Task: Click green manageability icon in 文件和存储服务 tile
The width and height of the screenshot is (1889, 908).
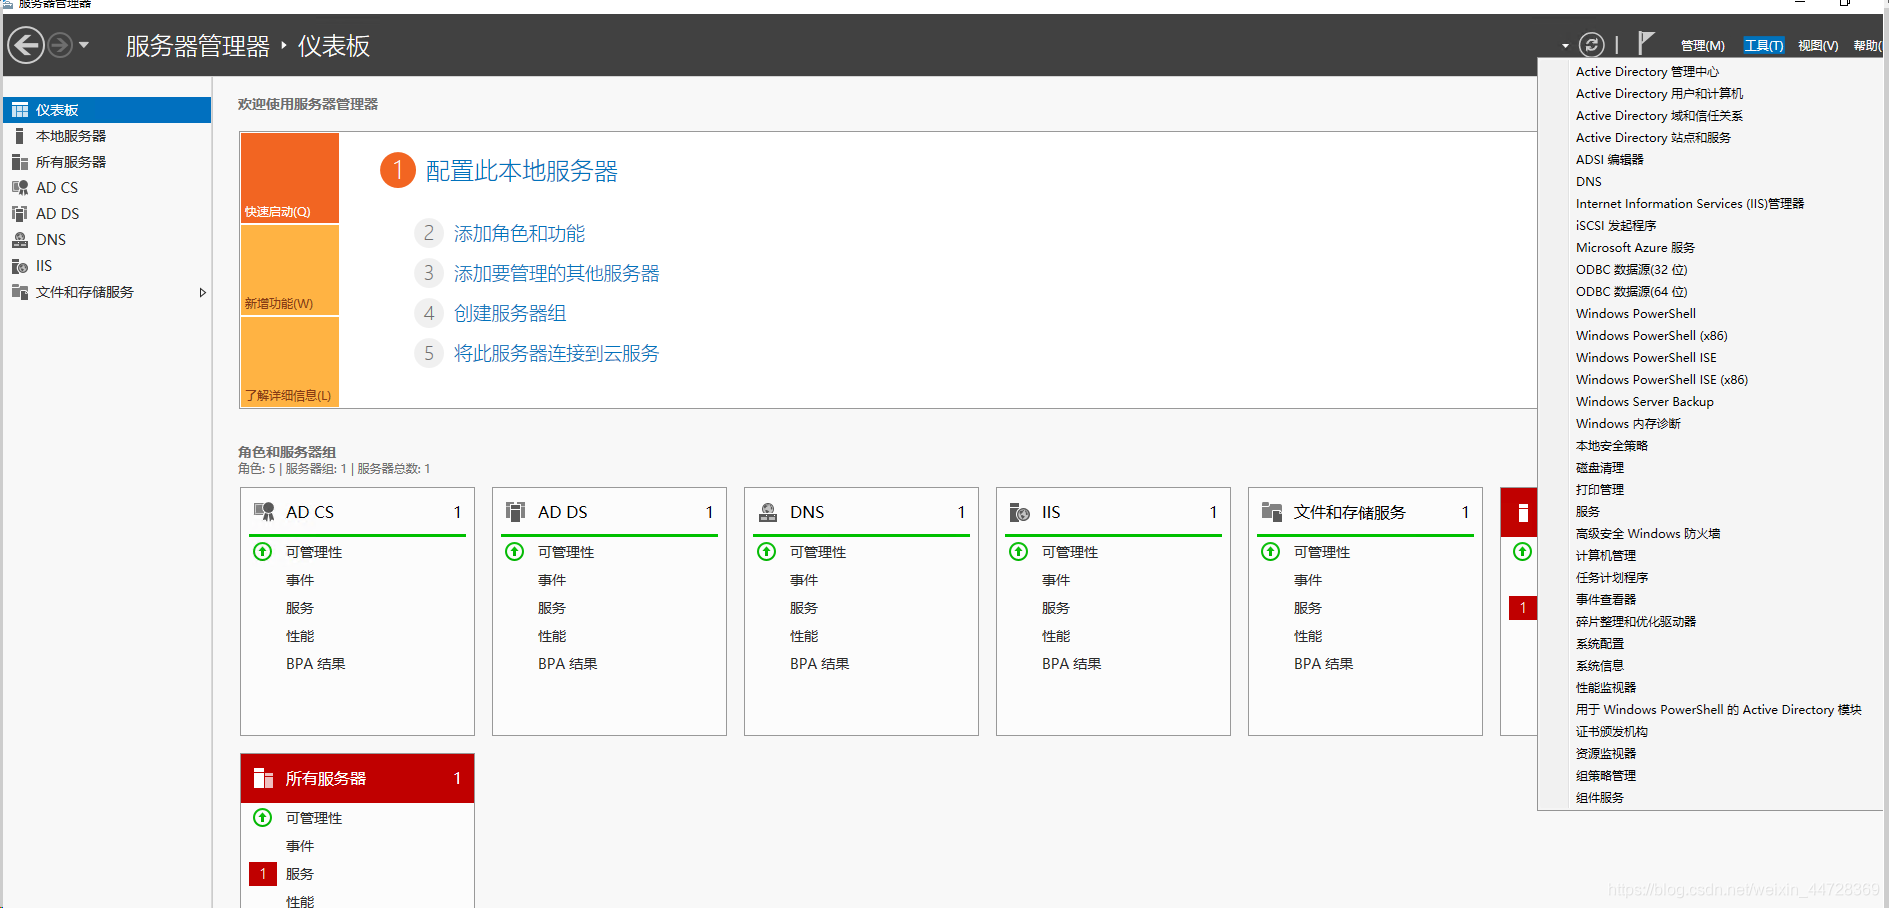Action: coord(1271,552)
